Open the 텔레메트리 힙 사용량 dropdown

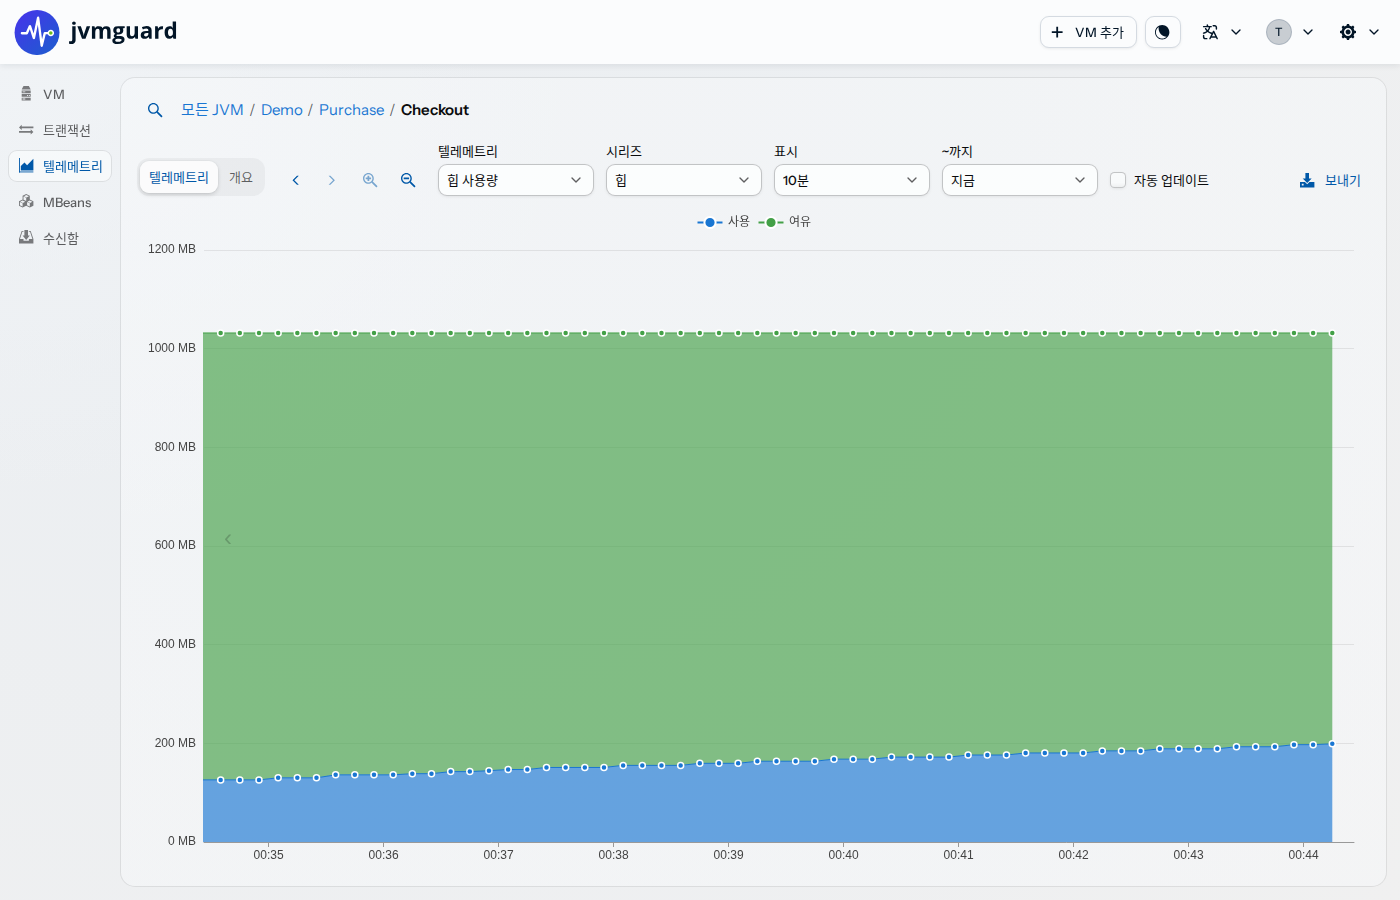pyautogui.click(x=516, y=180)
